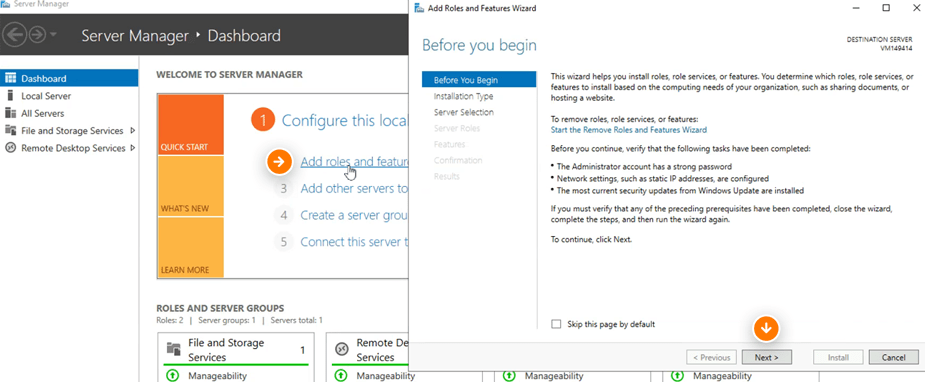Select Dashboard in the navigation pane
Screen dimensions: 925x382
click(x=69, y=78)
